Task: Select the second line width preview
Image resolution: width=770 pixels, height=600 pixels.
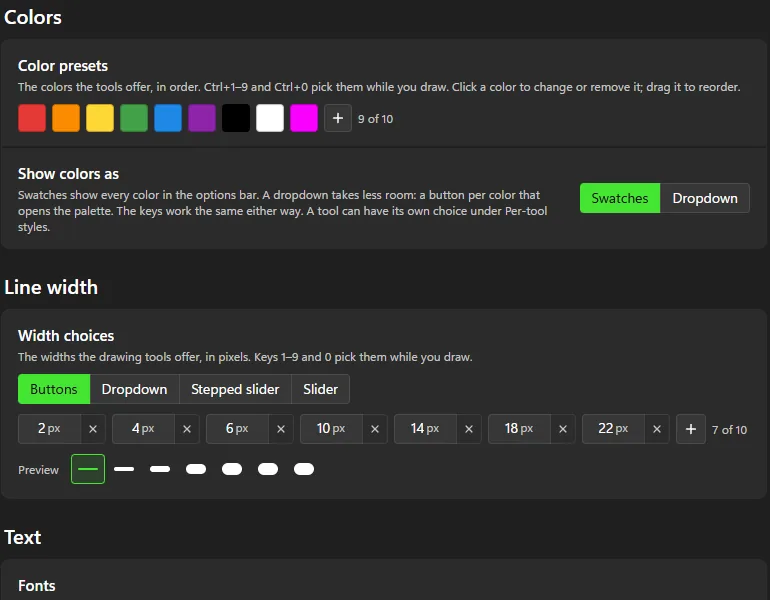Action: click(124, 469)
